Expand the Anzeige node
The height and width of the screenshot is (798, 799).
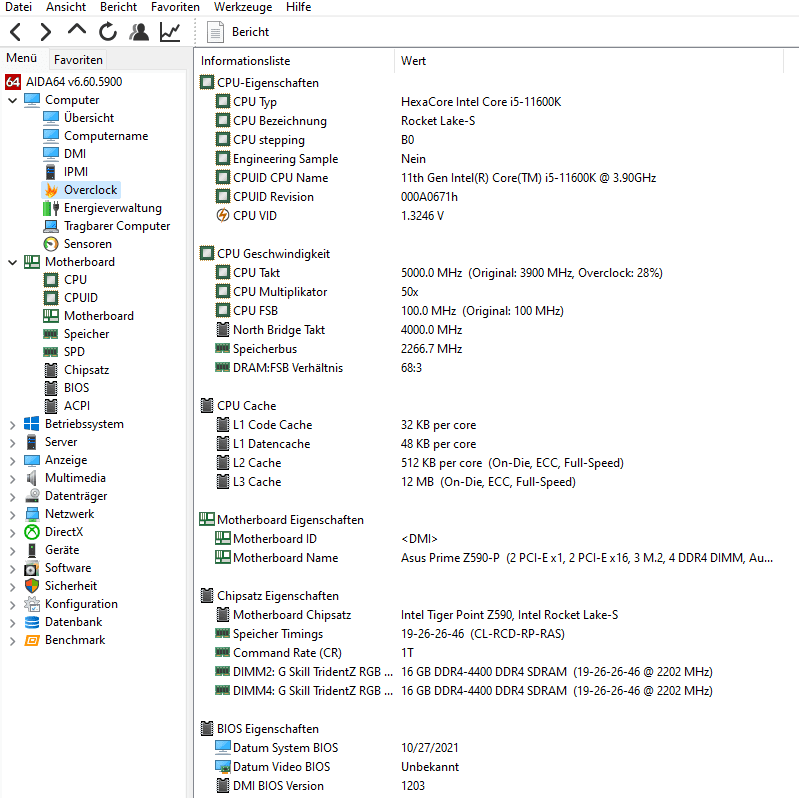13,460
